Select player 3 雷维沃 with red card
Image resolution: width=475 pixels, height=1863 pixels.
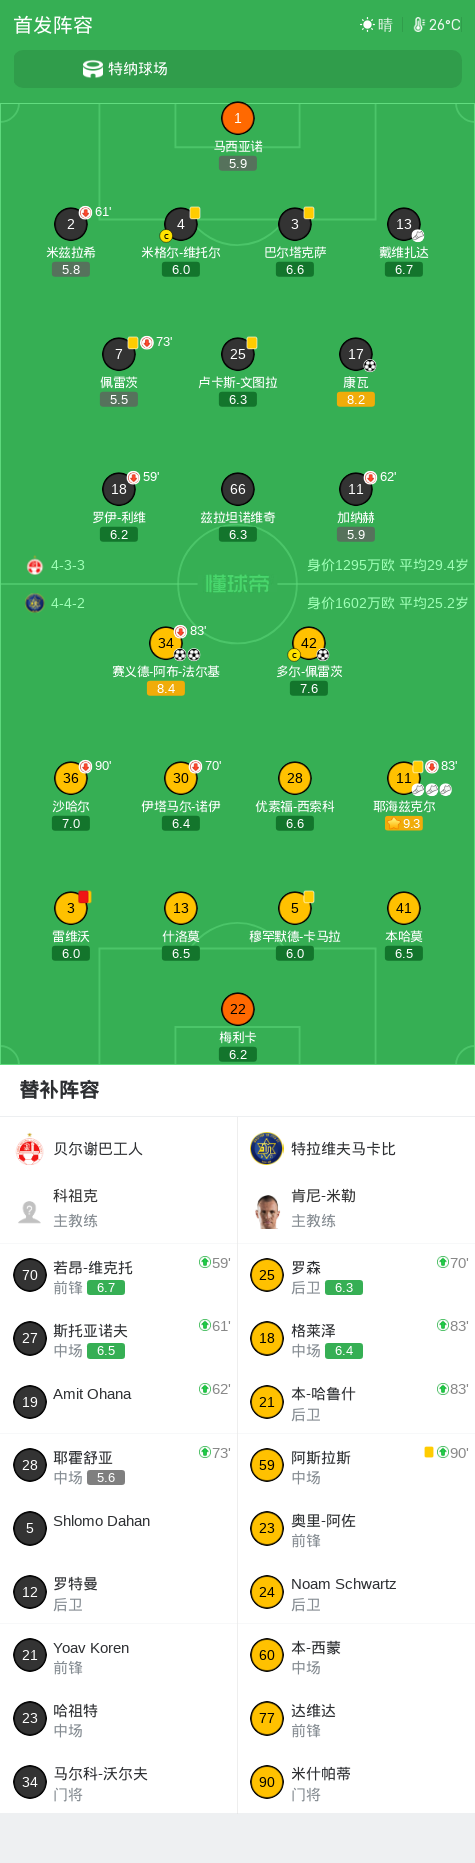click(x=71, y=908)
